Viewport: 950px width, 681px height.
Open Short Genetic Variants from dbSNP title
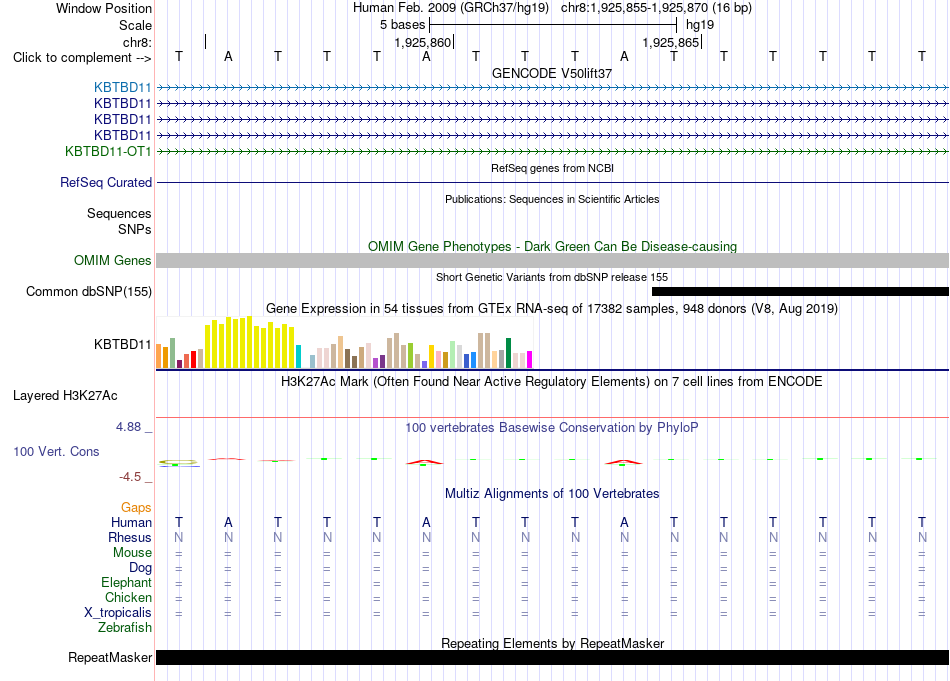[552, 277]
